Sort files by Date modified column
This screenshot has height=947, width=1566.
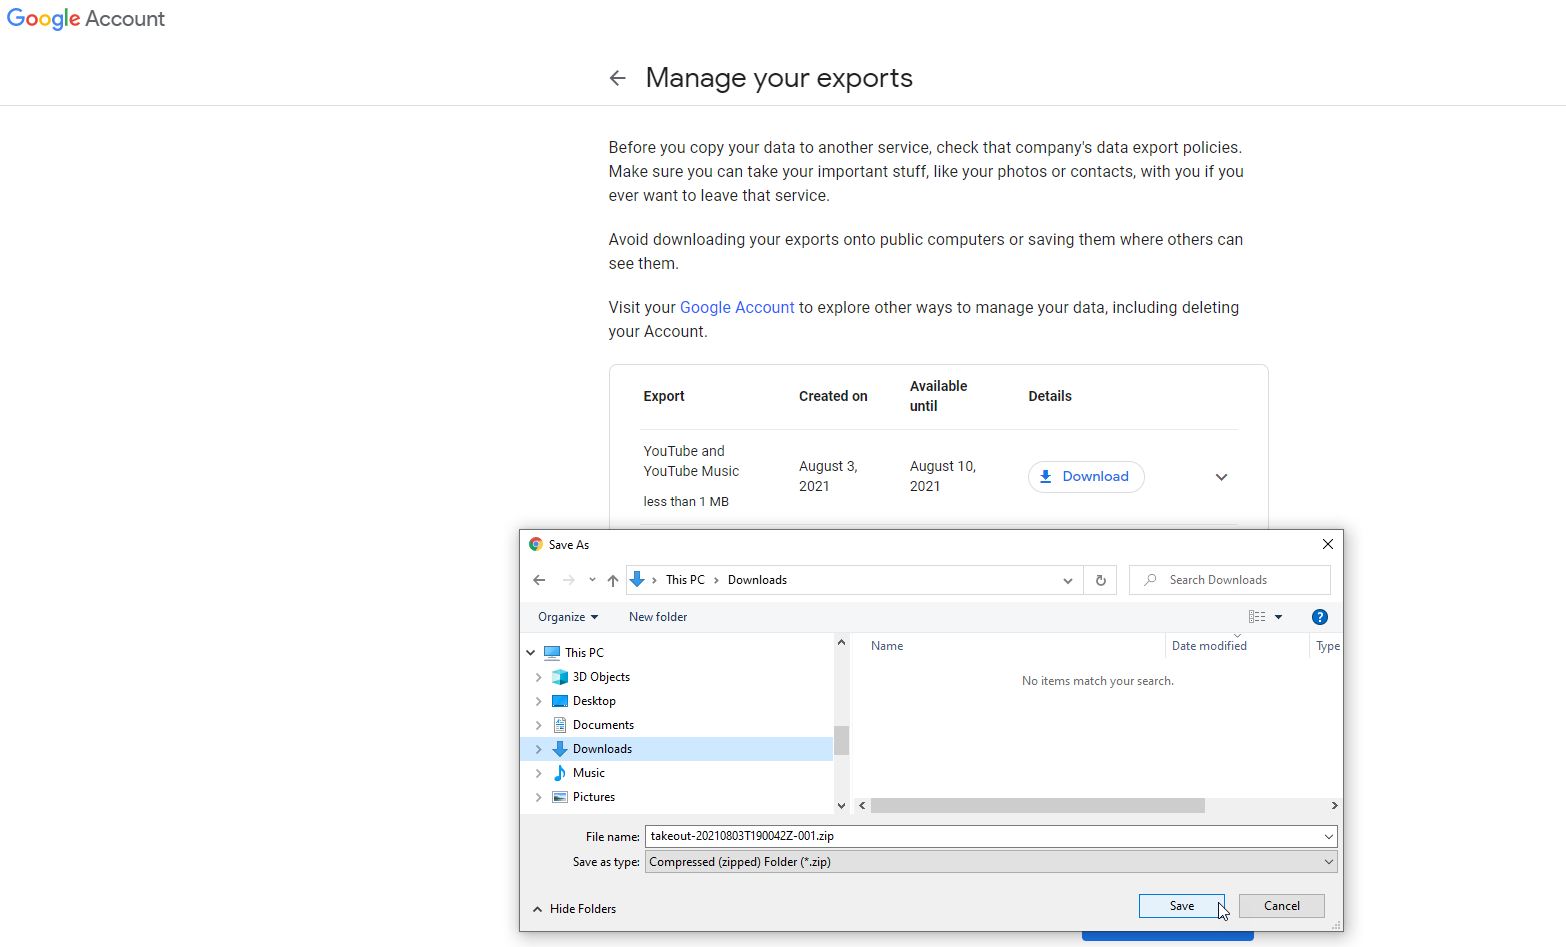(1209, 646)
